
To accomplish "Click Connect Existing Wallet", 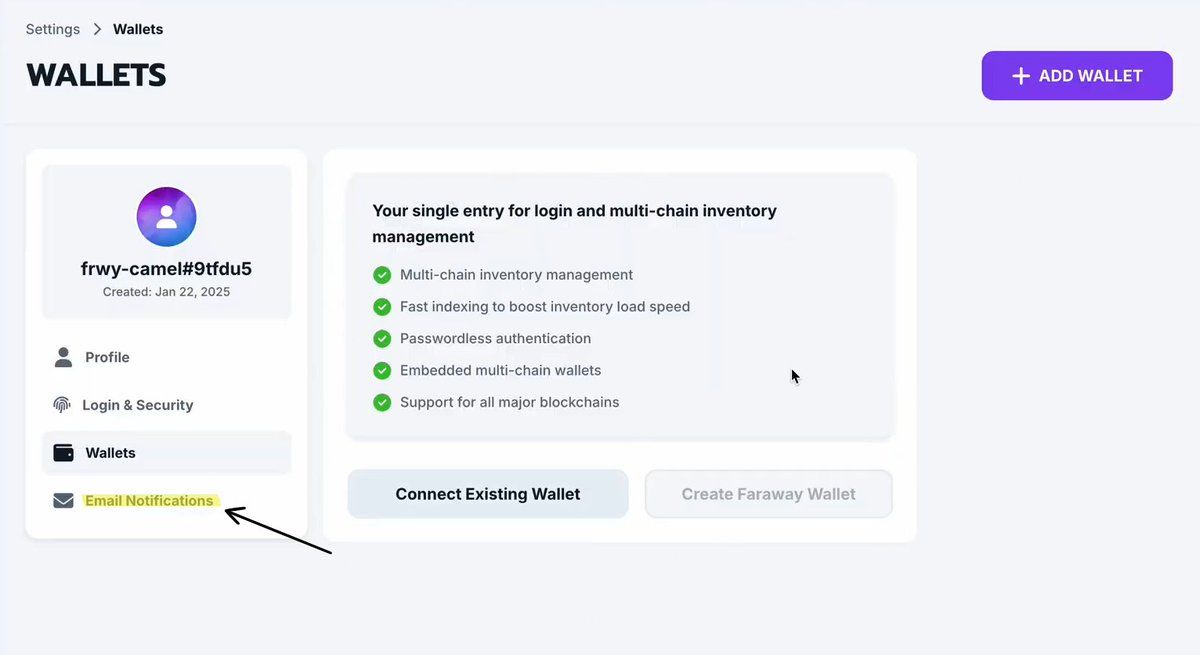I will point(488,494).
